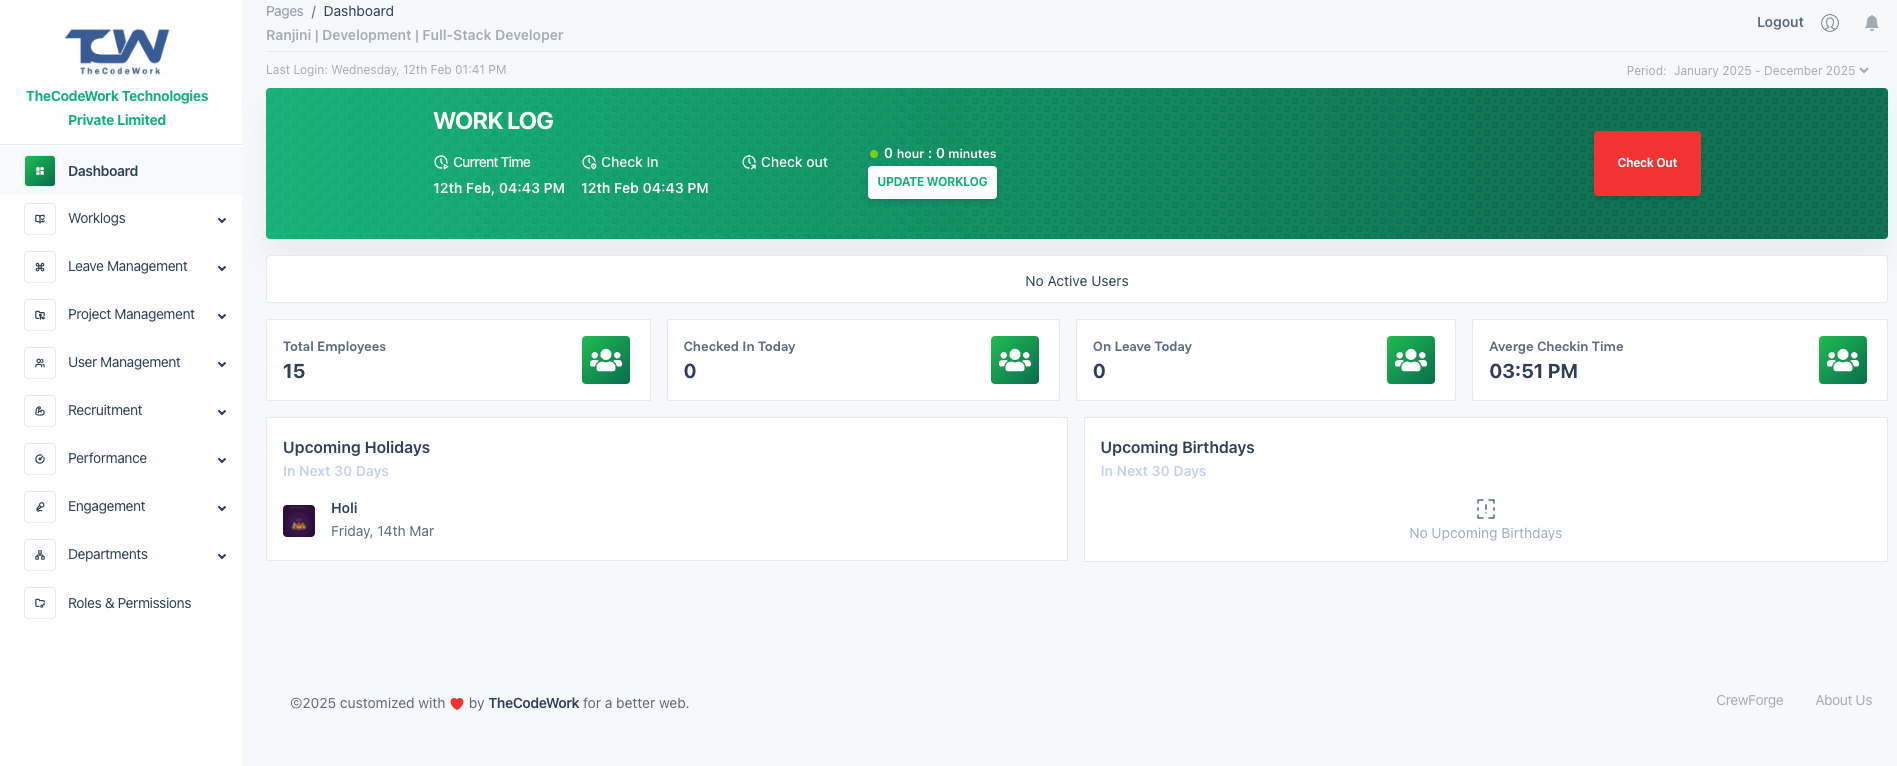Click the TheCodeWork Technologies Private Limited title
Image resolution: width=1897 pixels, height=766 pixels.
tap(117, 108)
